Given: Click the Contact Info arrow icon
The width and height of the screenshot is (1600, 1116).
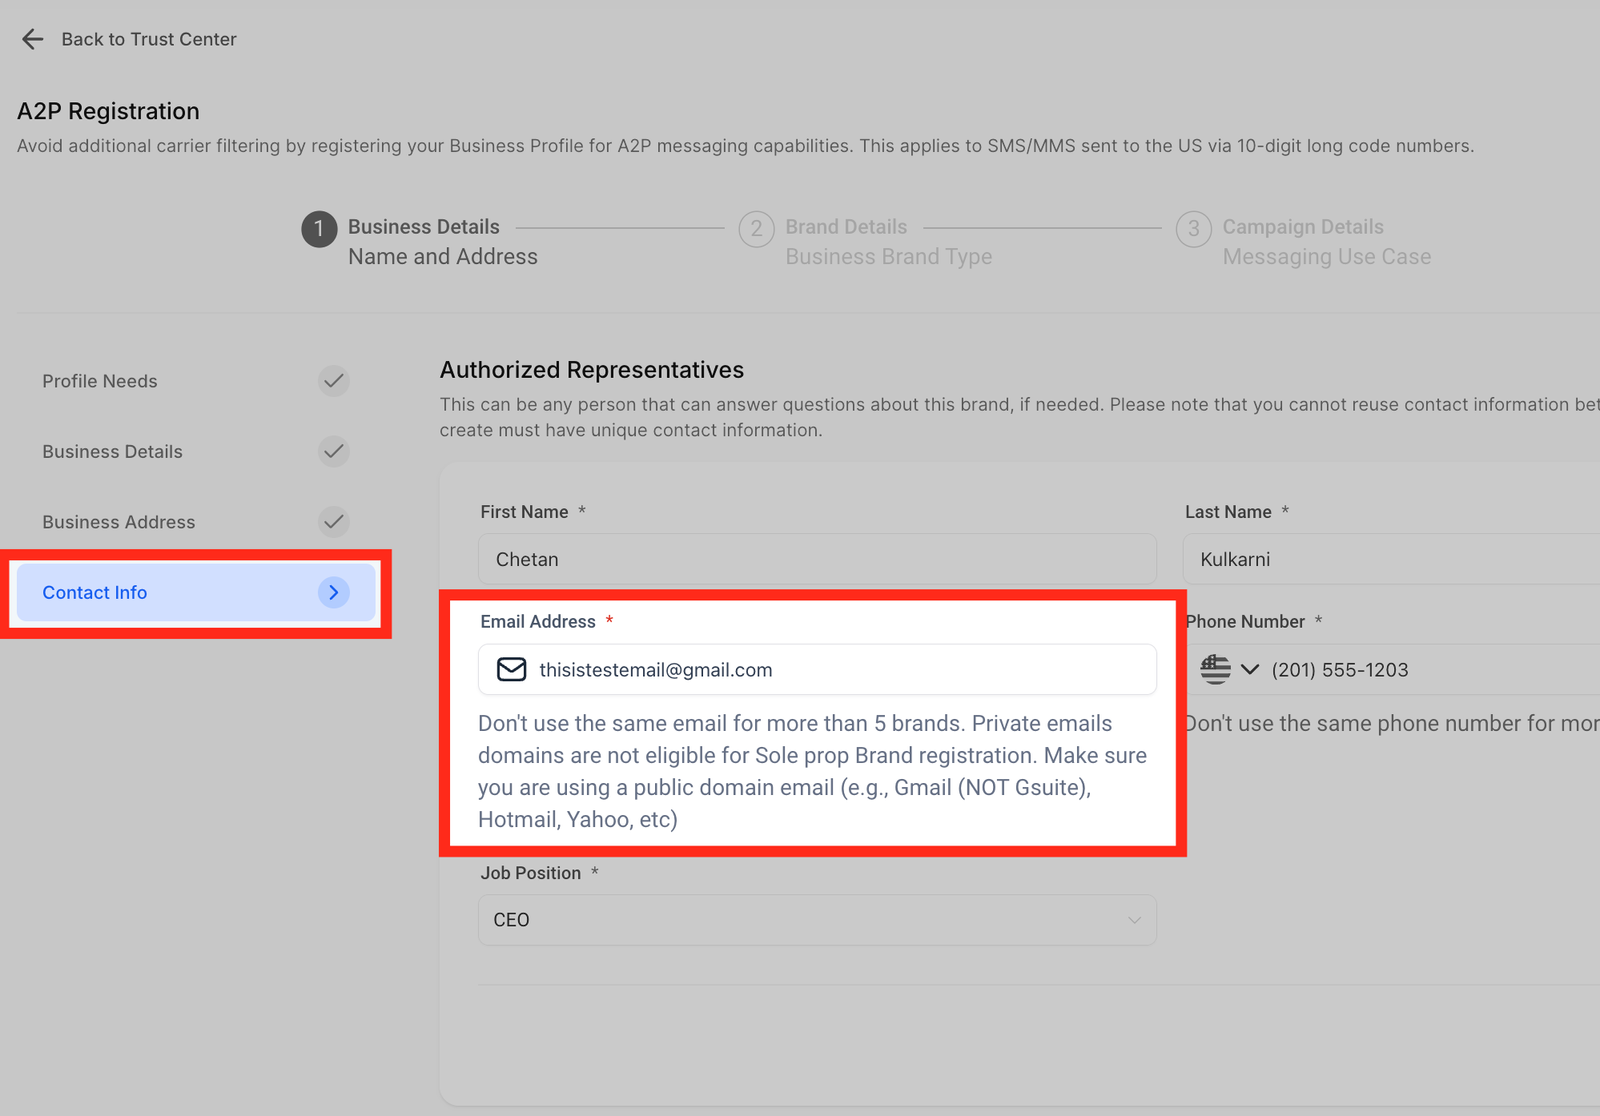Looking at the screenshot, I should pyautogui.click(x=333, y=592).
